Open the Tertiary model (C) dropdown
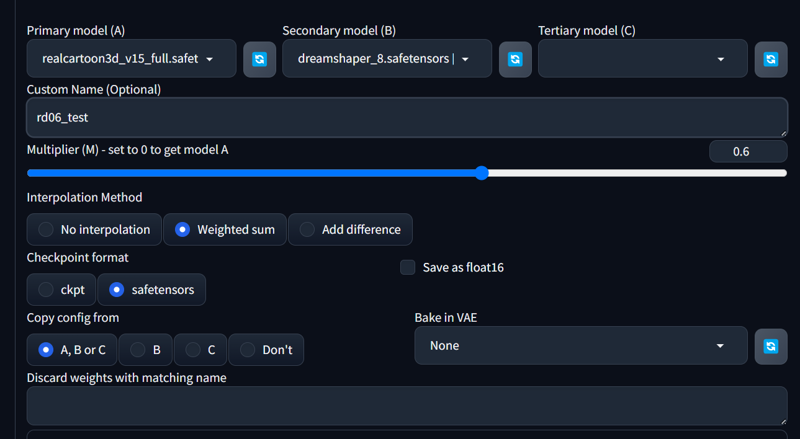 [x=643, y=59]
